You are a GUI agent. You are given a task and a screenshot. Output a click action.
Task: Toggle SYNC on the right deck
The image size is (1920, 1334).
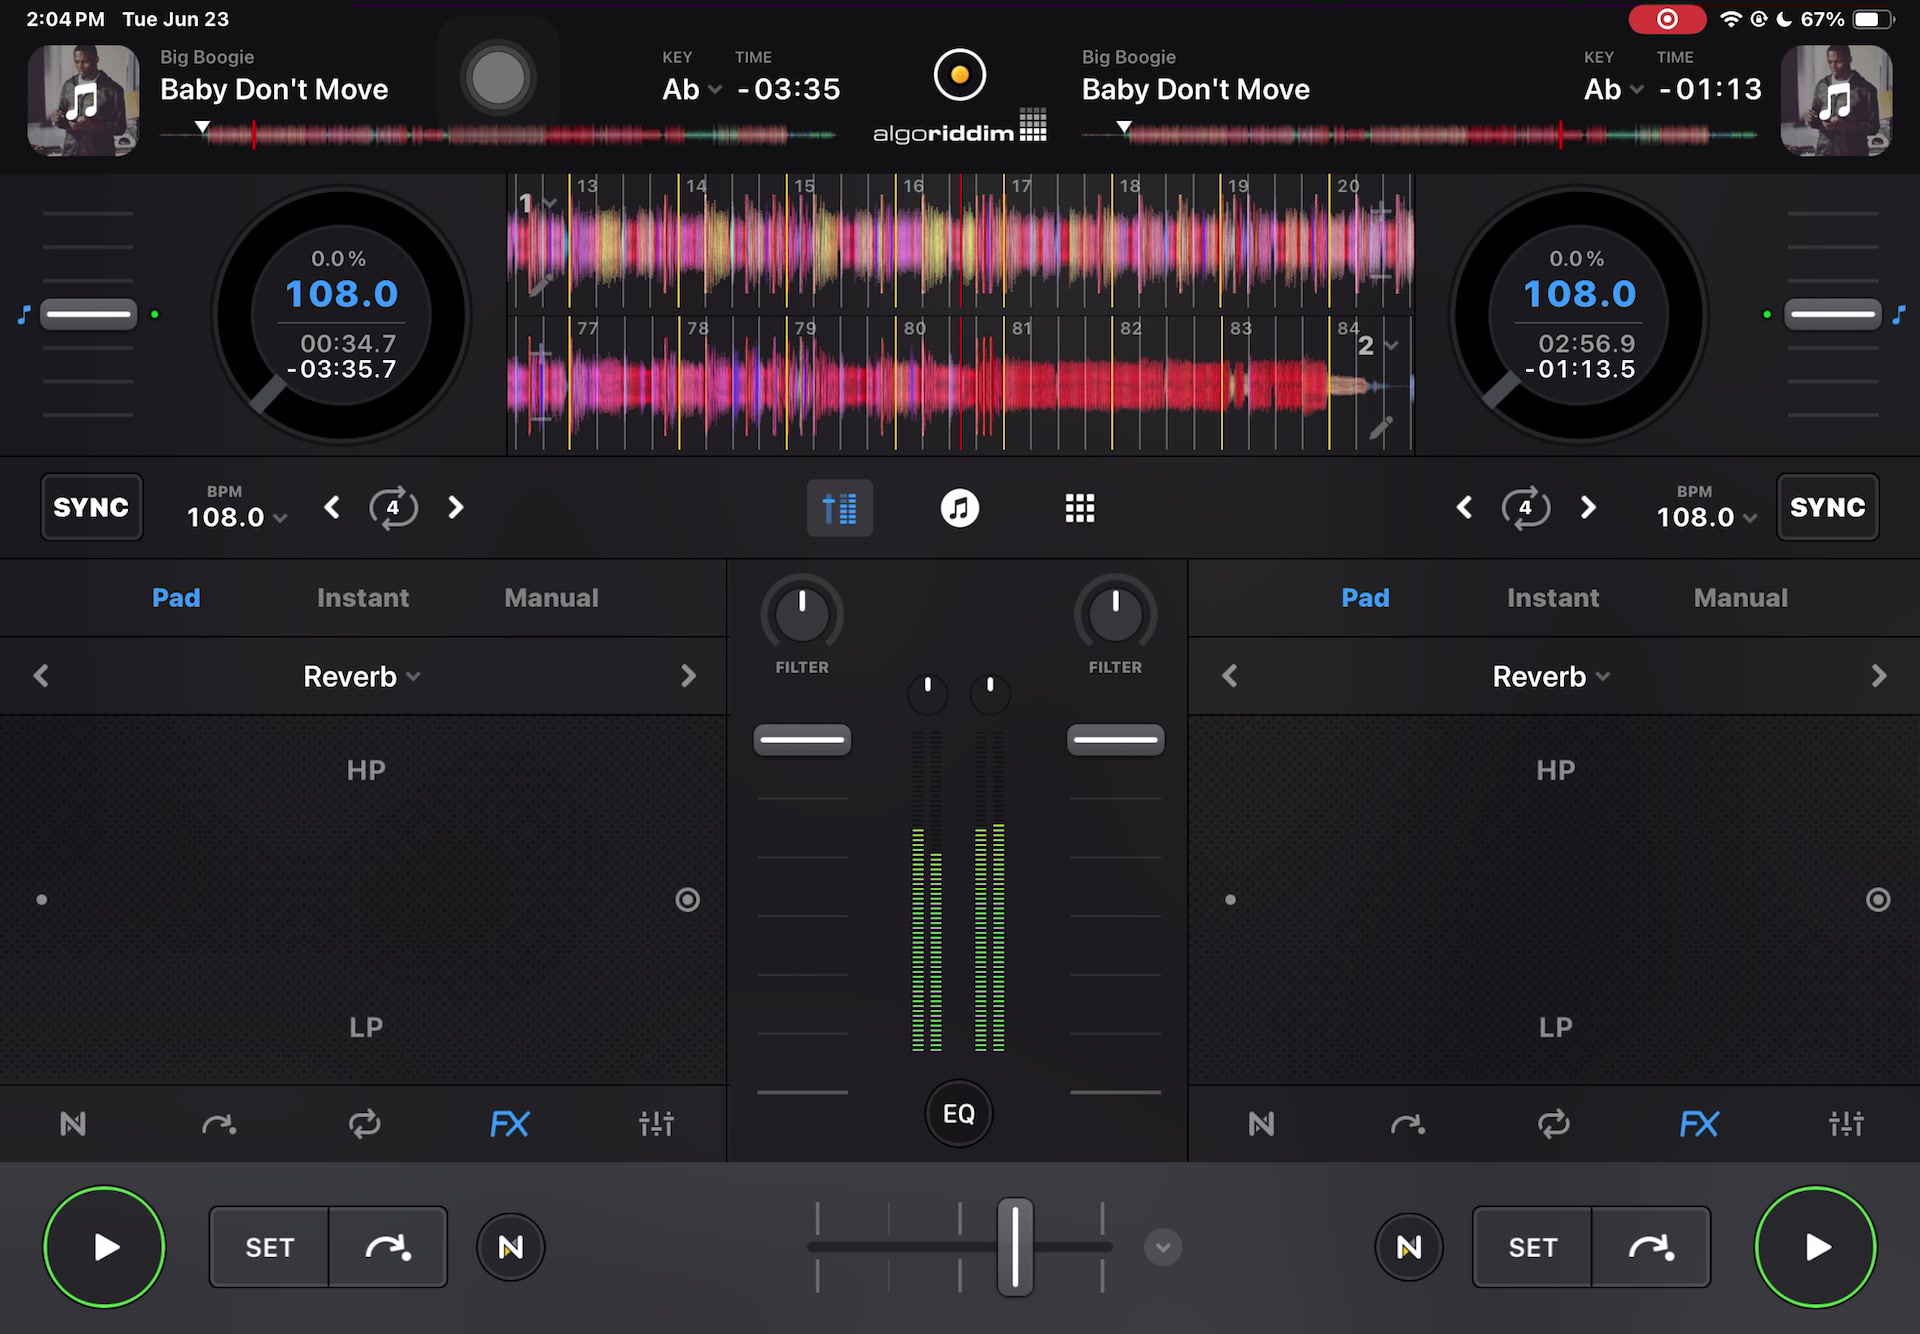[x=1827, y=507]
